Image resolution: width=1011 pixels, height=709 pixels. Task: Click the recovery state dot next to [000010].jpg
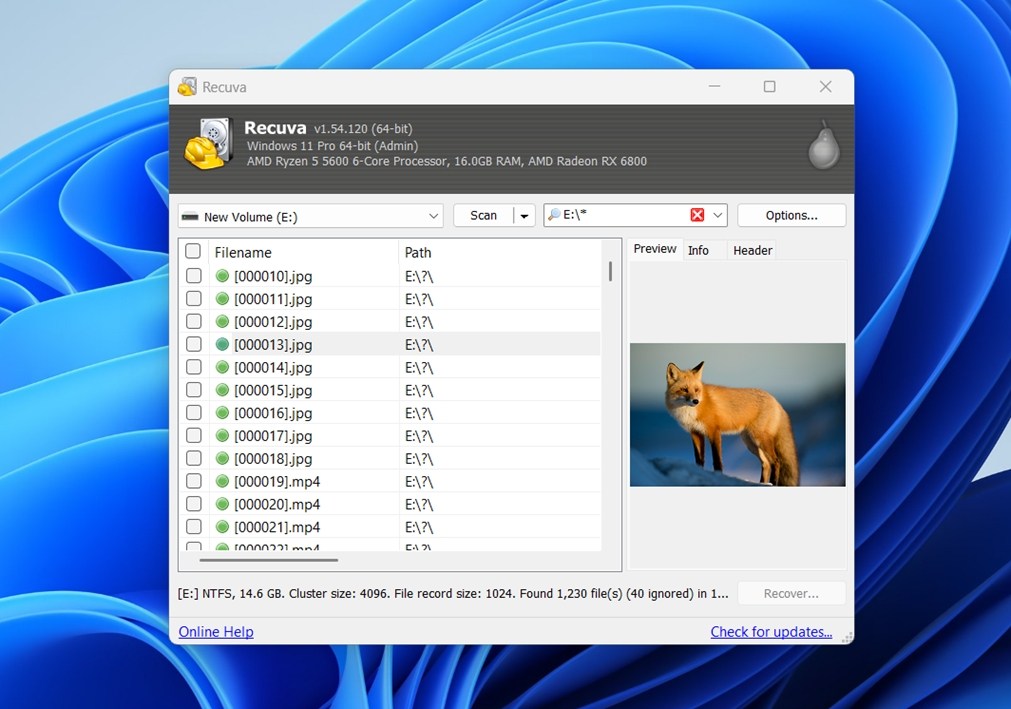(x=221, y=275)
